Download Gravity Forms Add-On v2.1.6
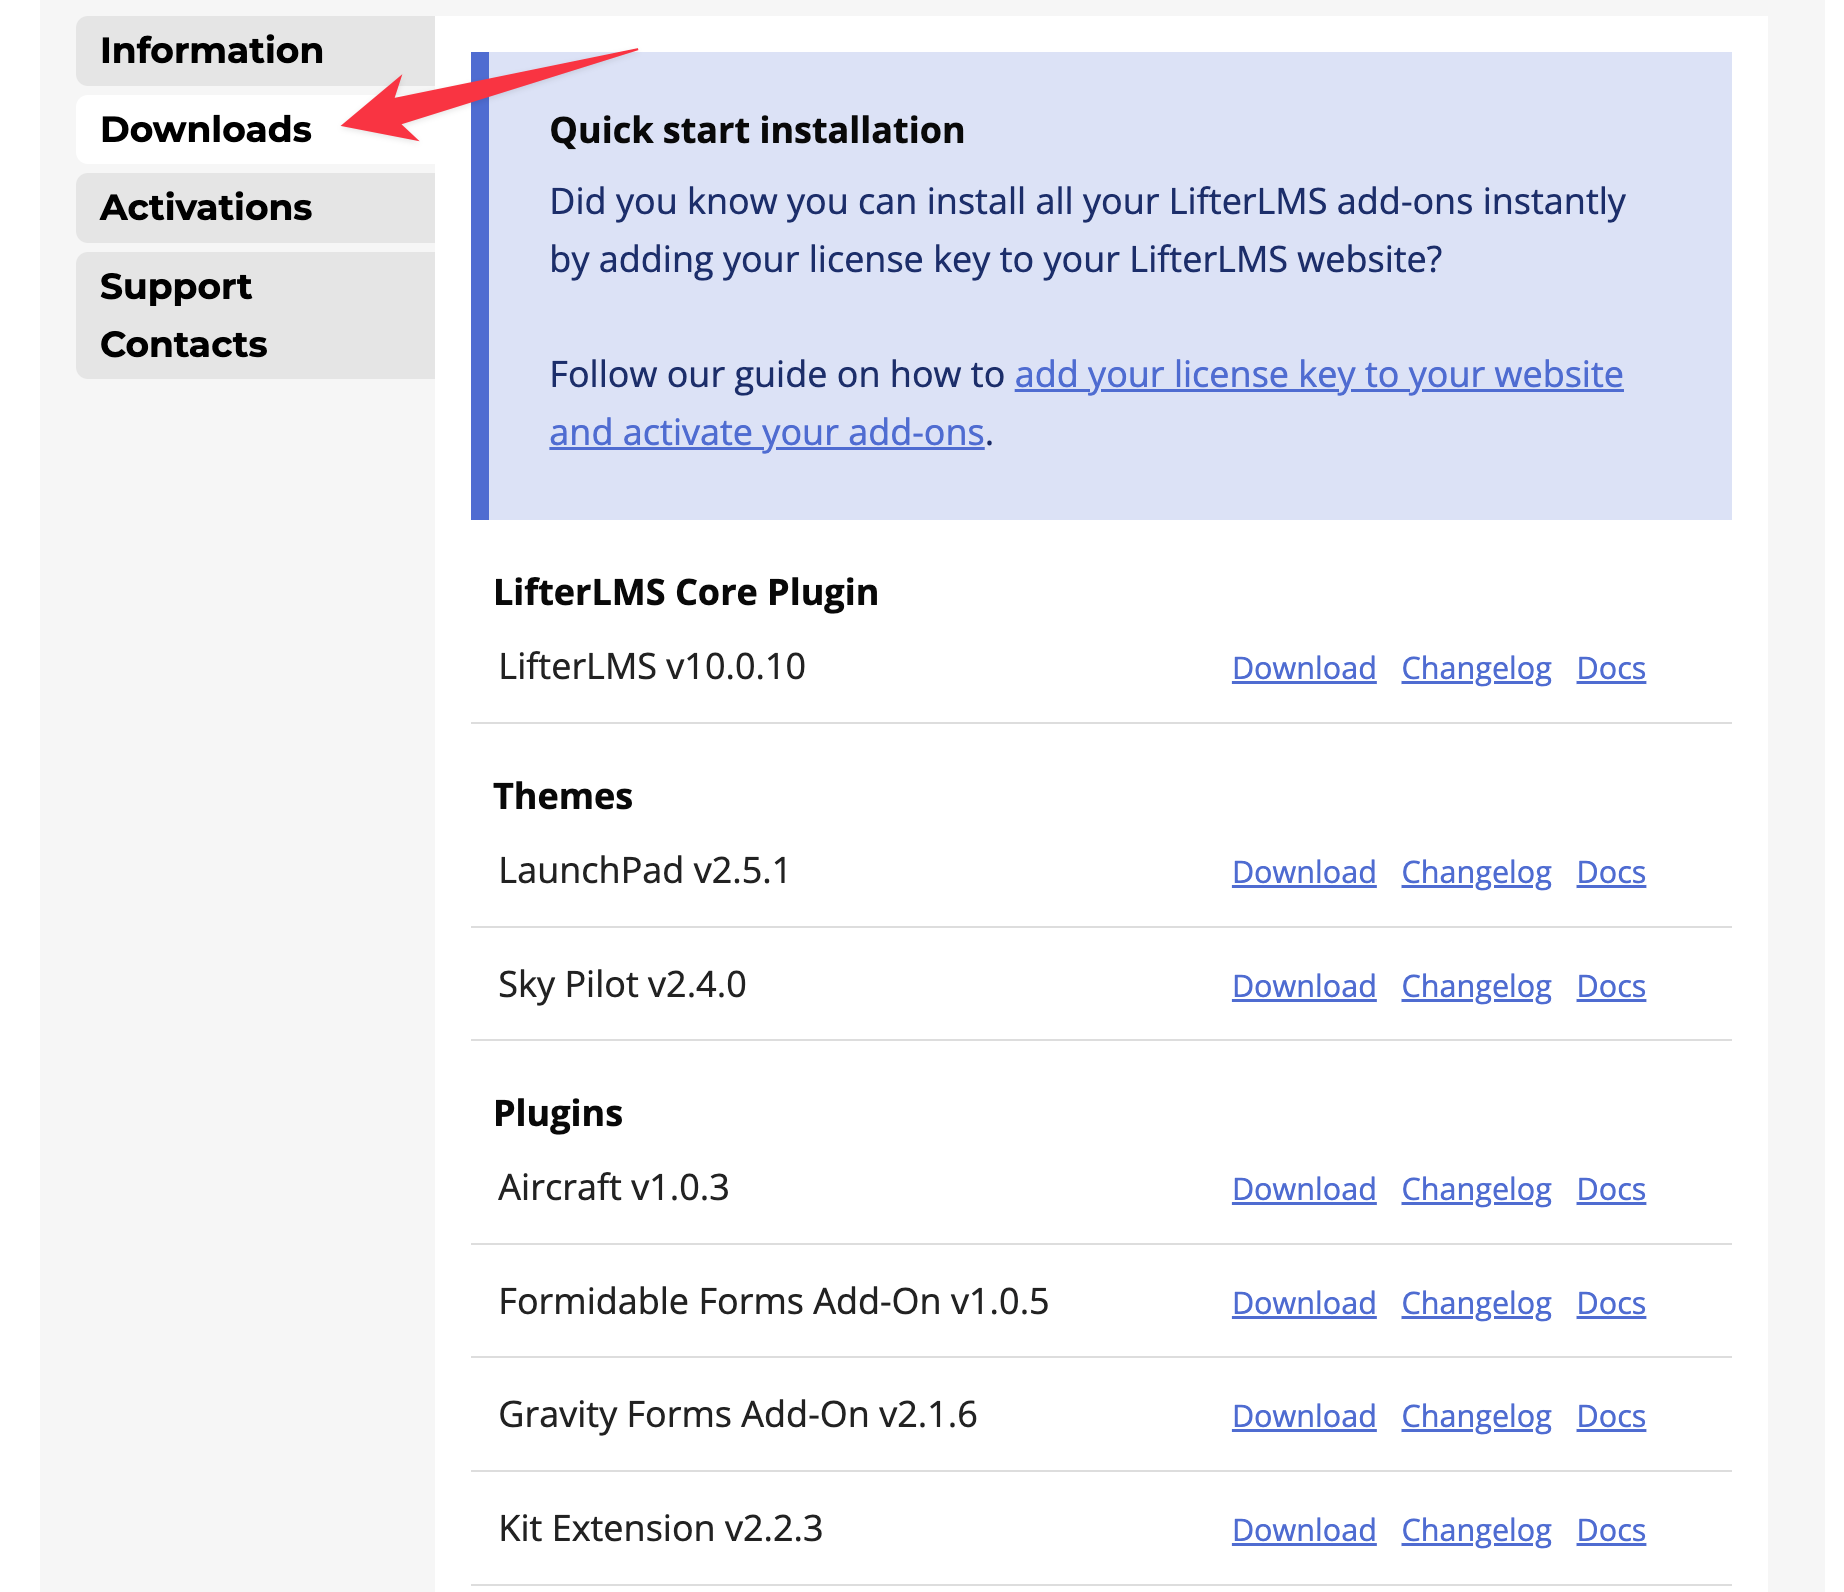1844x1592 pixels. (x=1304, y=1416)
